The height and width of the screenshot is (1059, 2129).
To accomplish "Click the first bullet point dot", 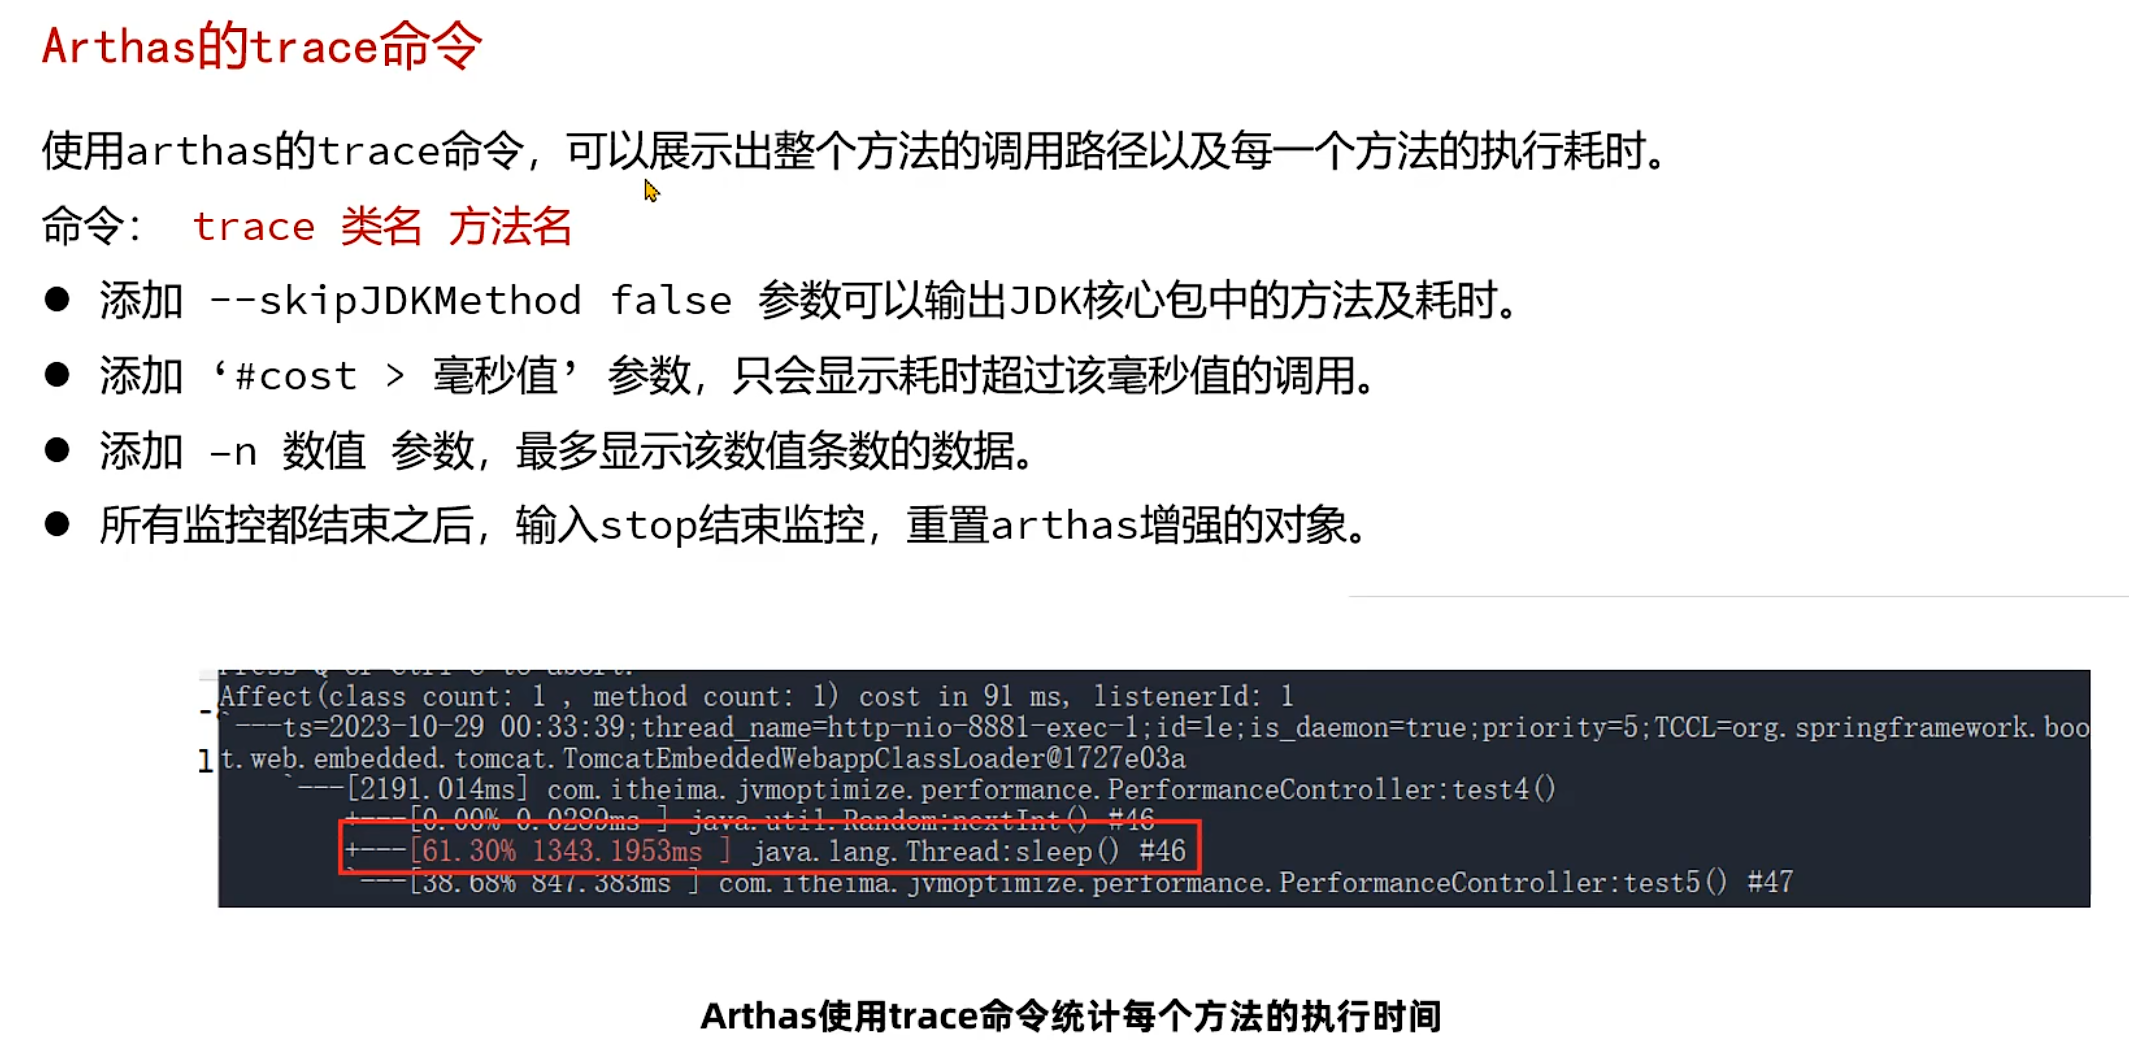I will (57, 299).
